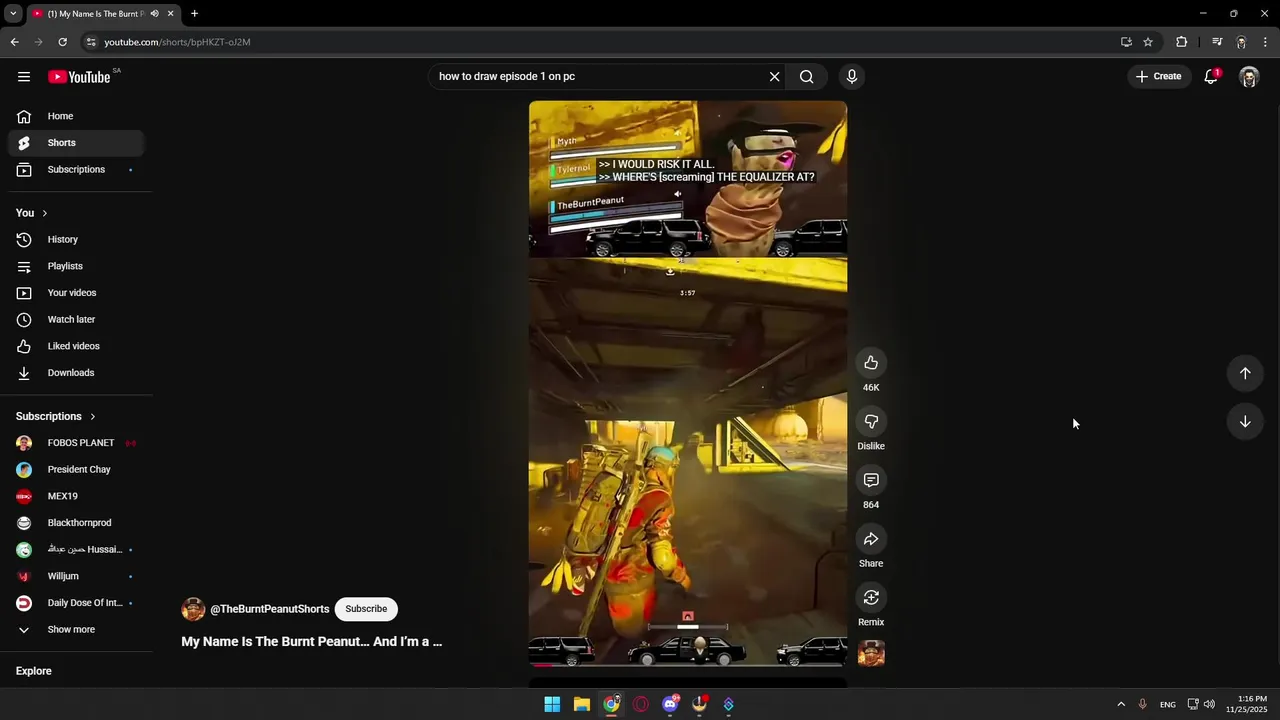
Task: Share this Short
Action: click(871, 539)
